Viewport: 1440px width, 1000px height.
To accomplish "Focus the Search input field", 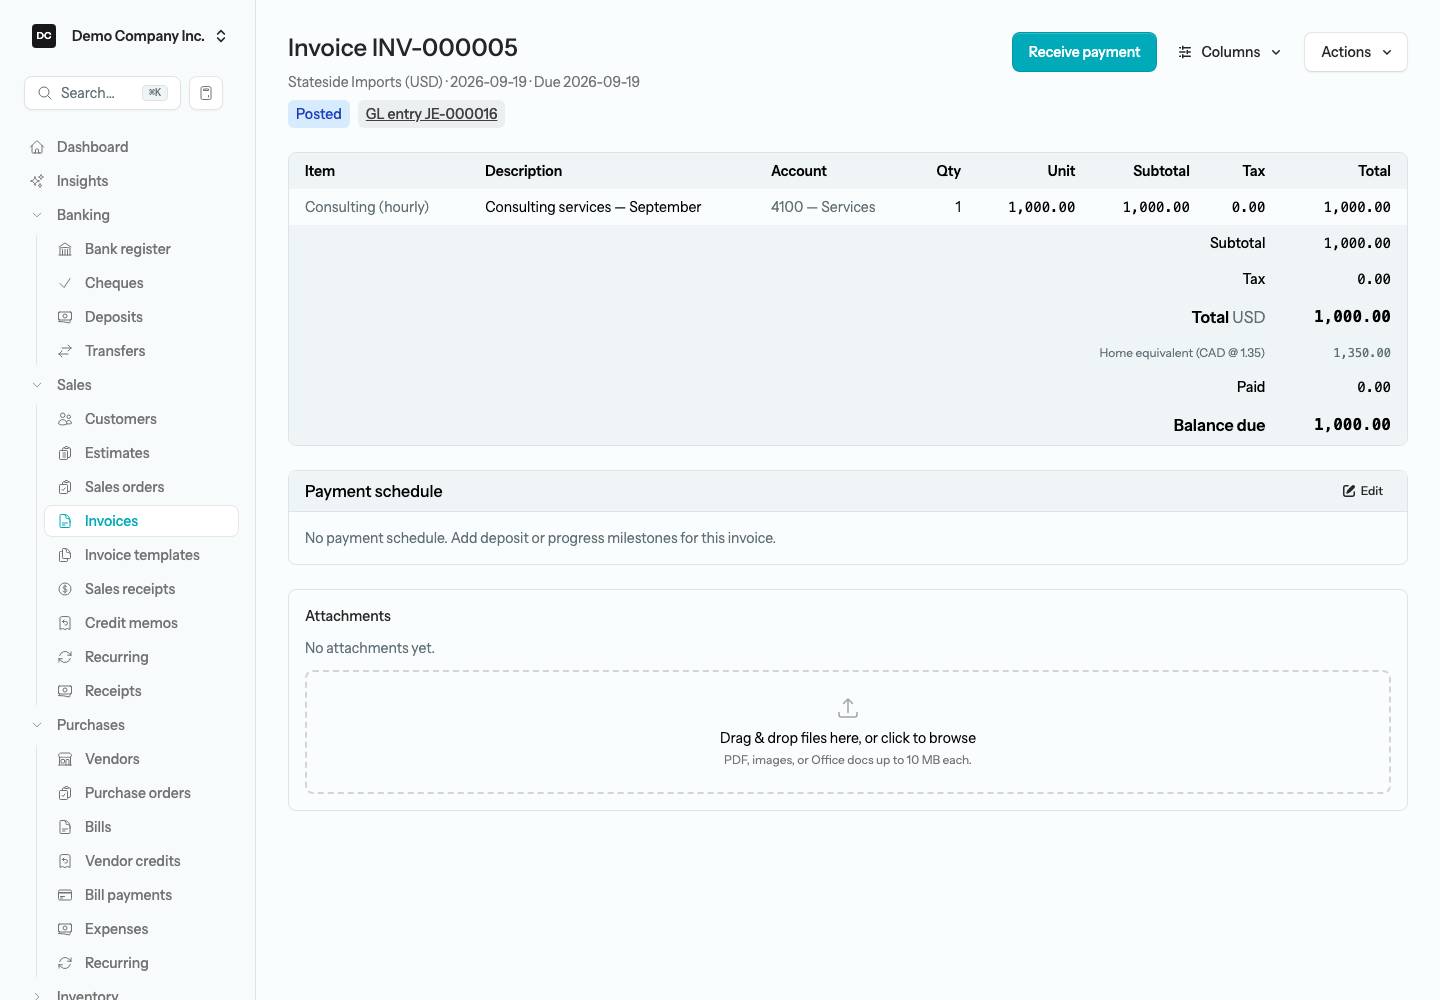I will coord(102,93).
